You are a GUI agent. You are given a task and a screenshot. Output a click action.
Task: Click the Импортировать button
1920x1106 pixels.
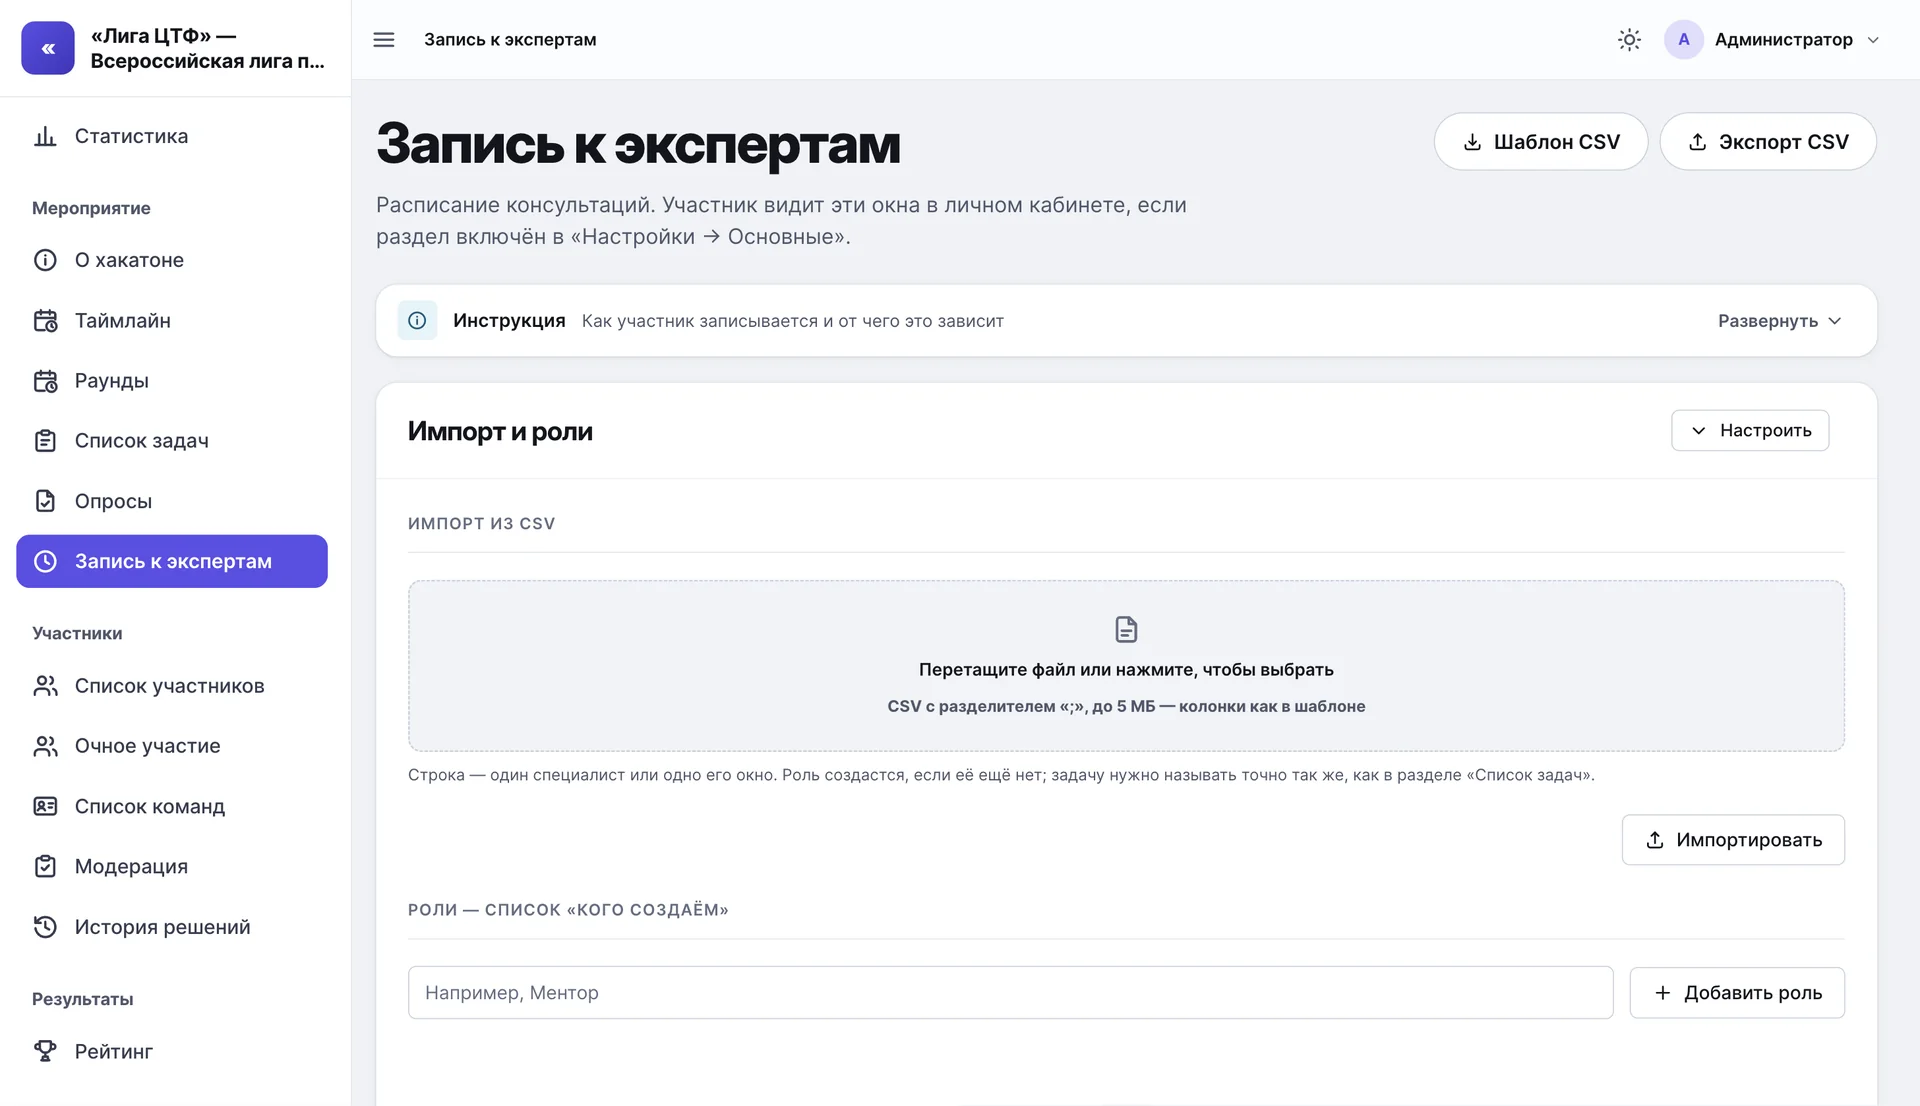pyautogui.click(x=1733, y=840)
